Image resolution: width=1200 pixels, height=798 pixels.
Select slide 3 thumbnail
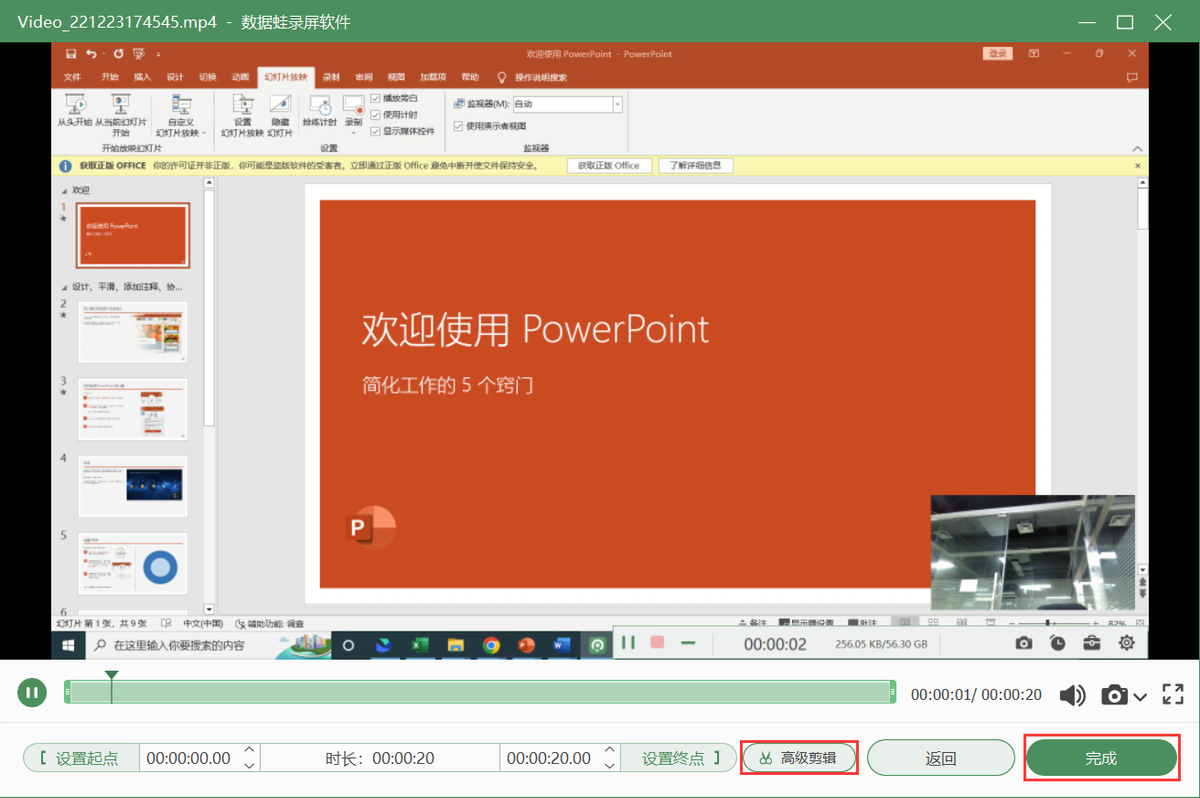point(132,409)
